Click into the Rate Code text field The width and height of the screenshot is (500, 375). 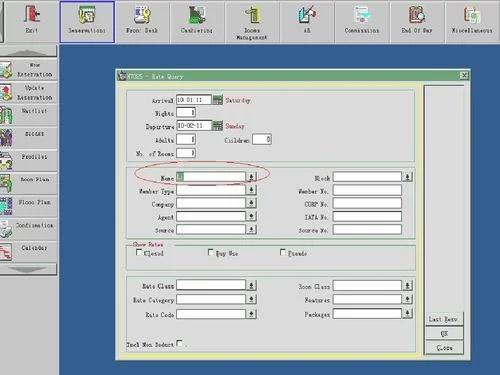(211, 314)
